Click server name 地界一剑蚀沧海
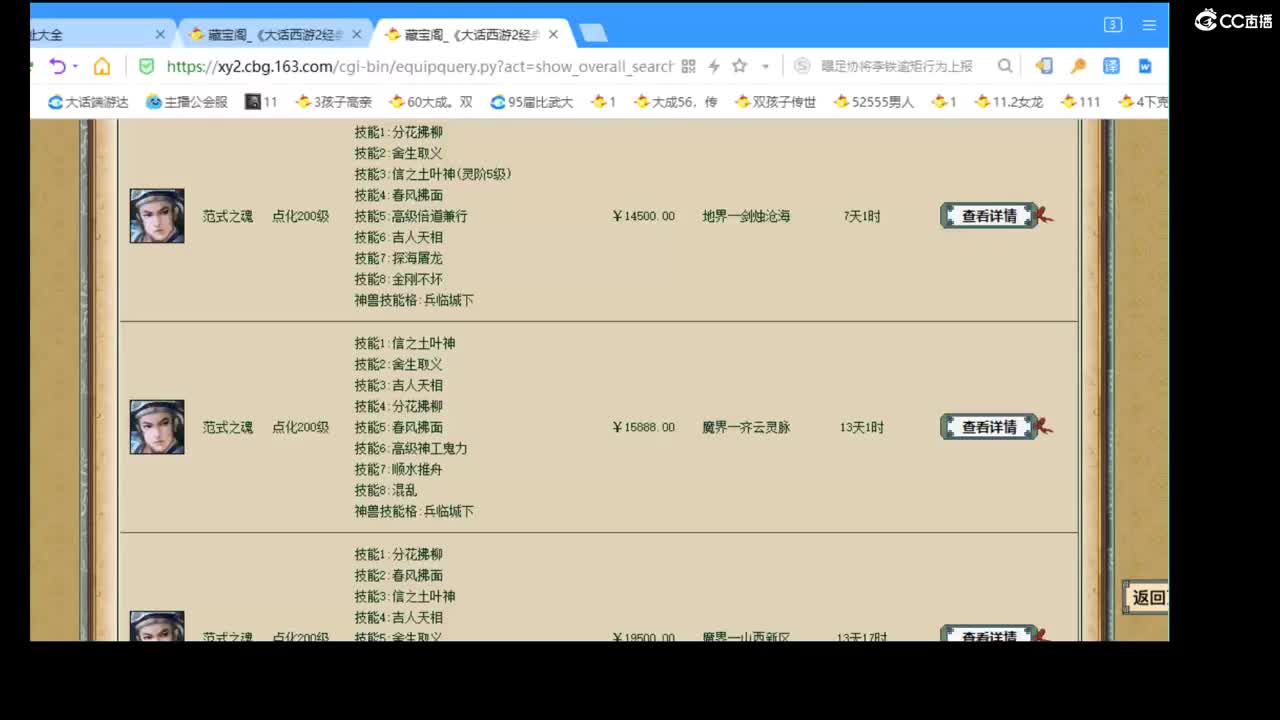The height and width of the screenshot is (720, 1280). tap(746, 216)
